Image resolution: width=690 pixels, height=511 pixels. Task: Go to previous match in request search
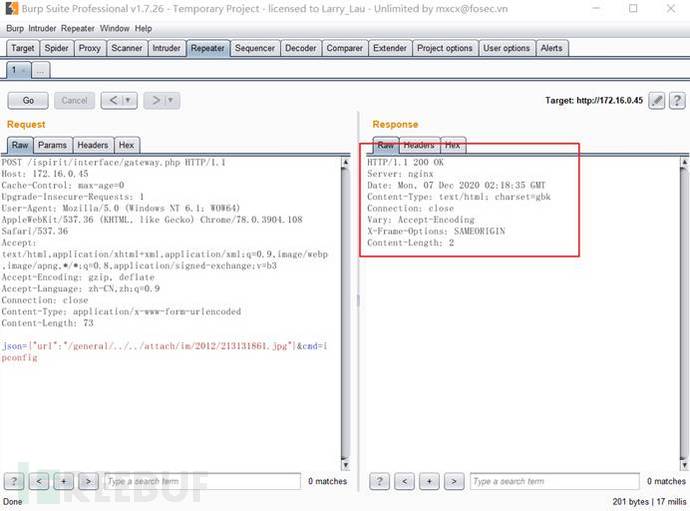point(39,482)
